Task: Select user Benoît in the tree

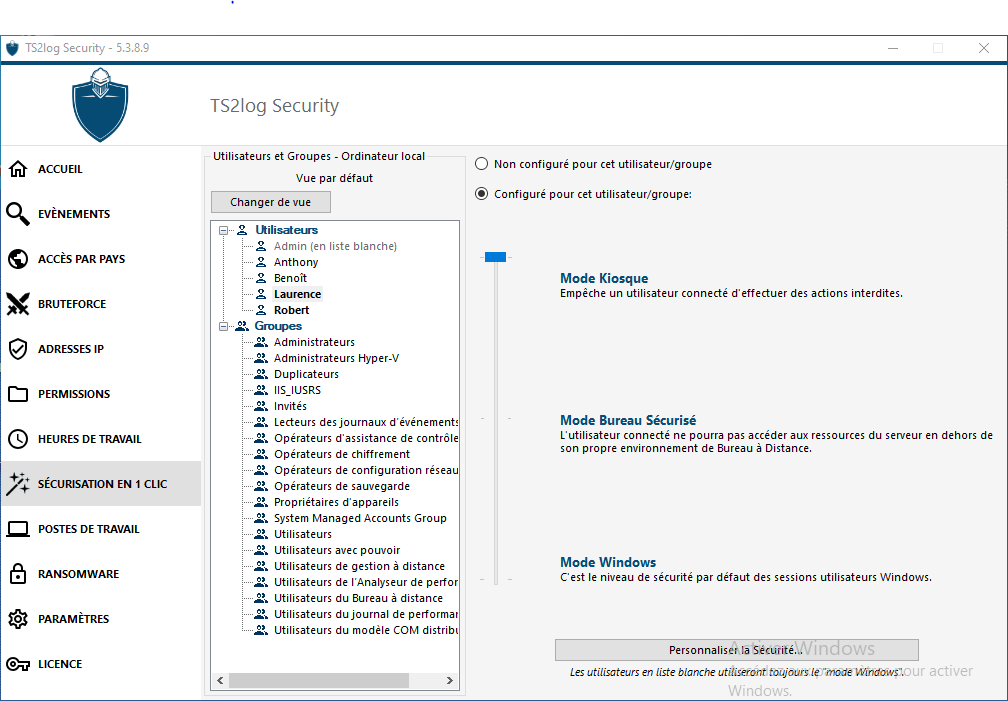Action: coord(290,278)
